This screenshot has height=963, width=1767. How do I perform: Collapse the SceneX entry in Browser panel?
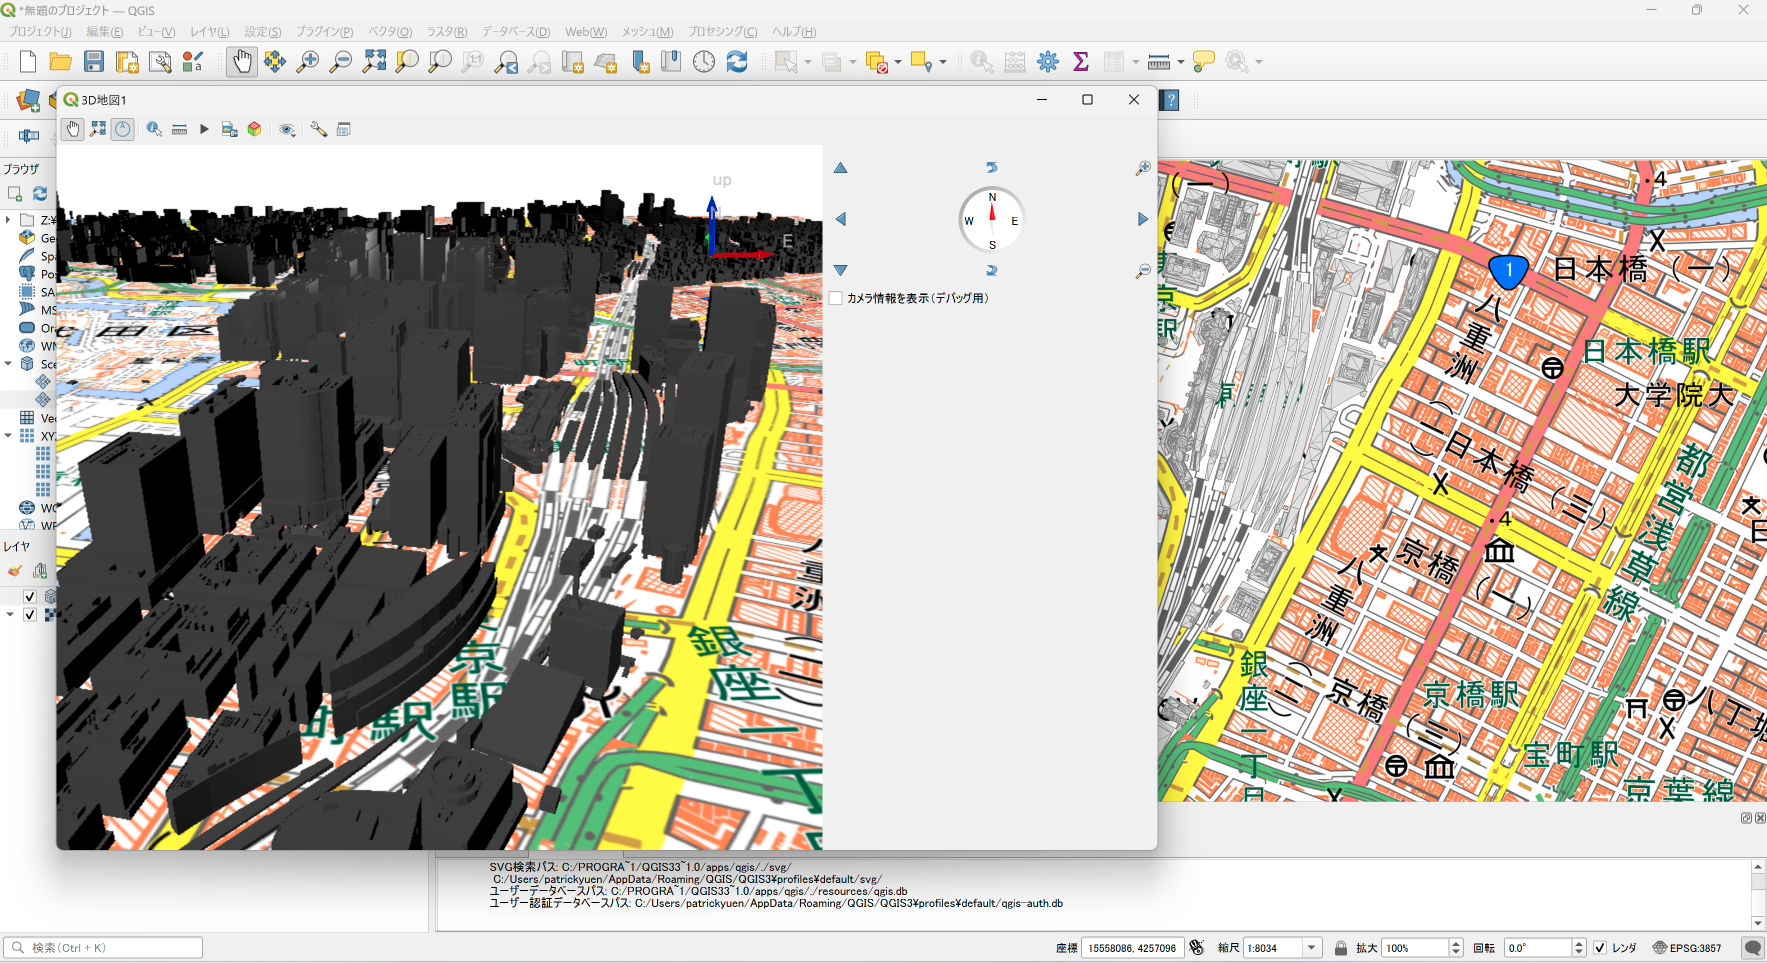pyautogui.click(x=10, y=363)
